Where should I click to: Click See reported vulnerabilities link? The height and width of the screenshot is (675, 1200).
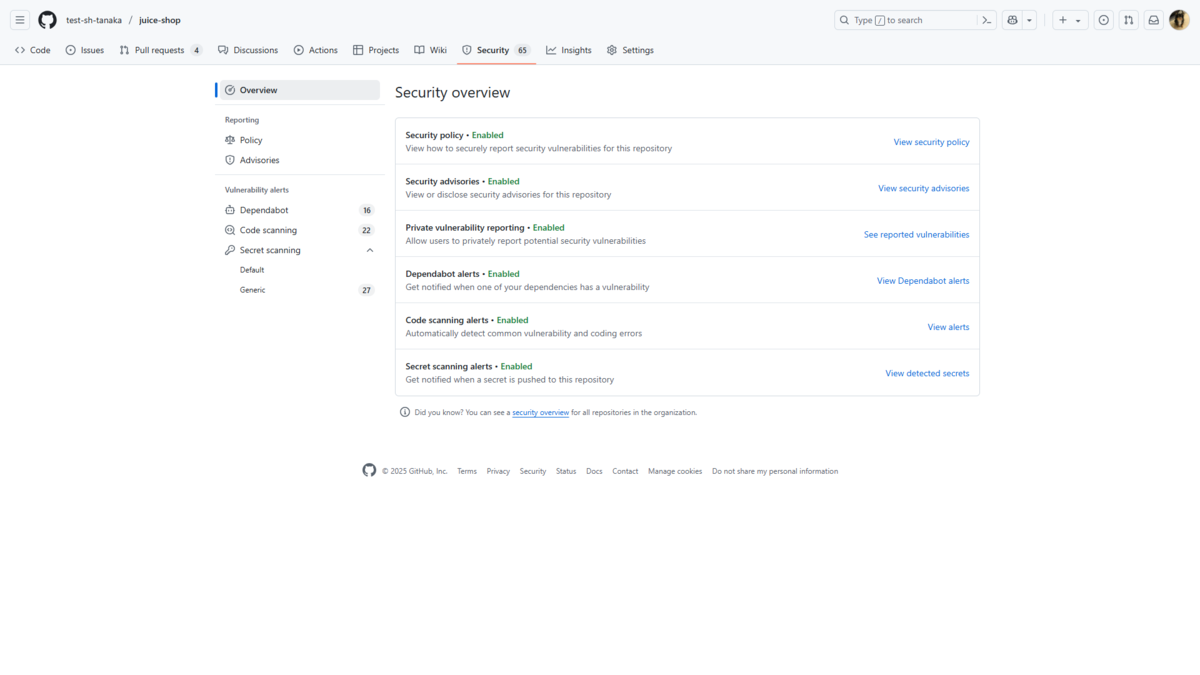tap(916, 234)
